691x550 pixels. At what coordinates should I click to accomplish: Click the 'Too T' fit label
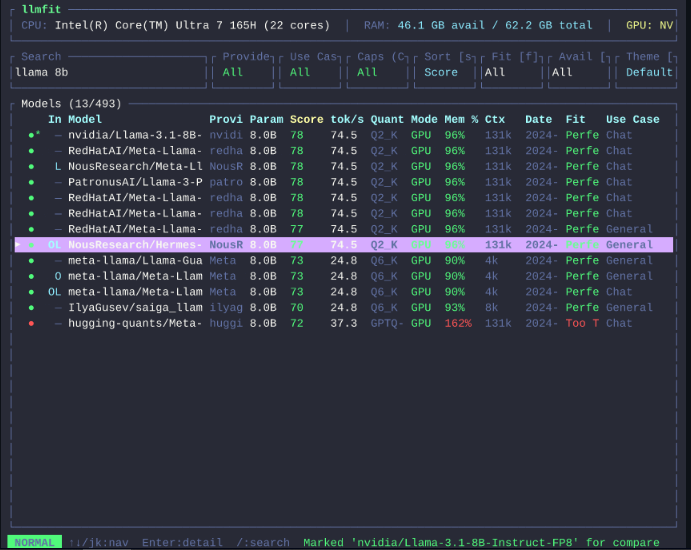tap(582, 323)
